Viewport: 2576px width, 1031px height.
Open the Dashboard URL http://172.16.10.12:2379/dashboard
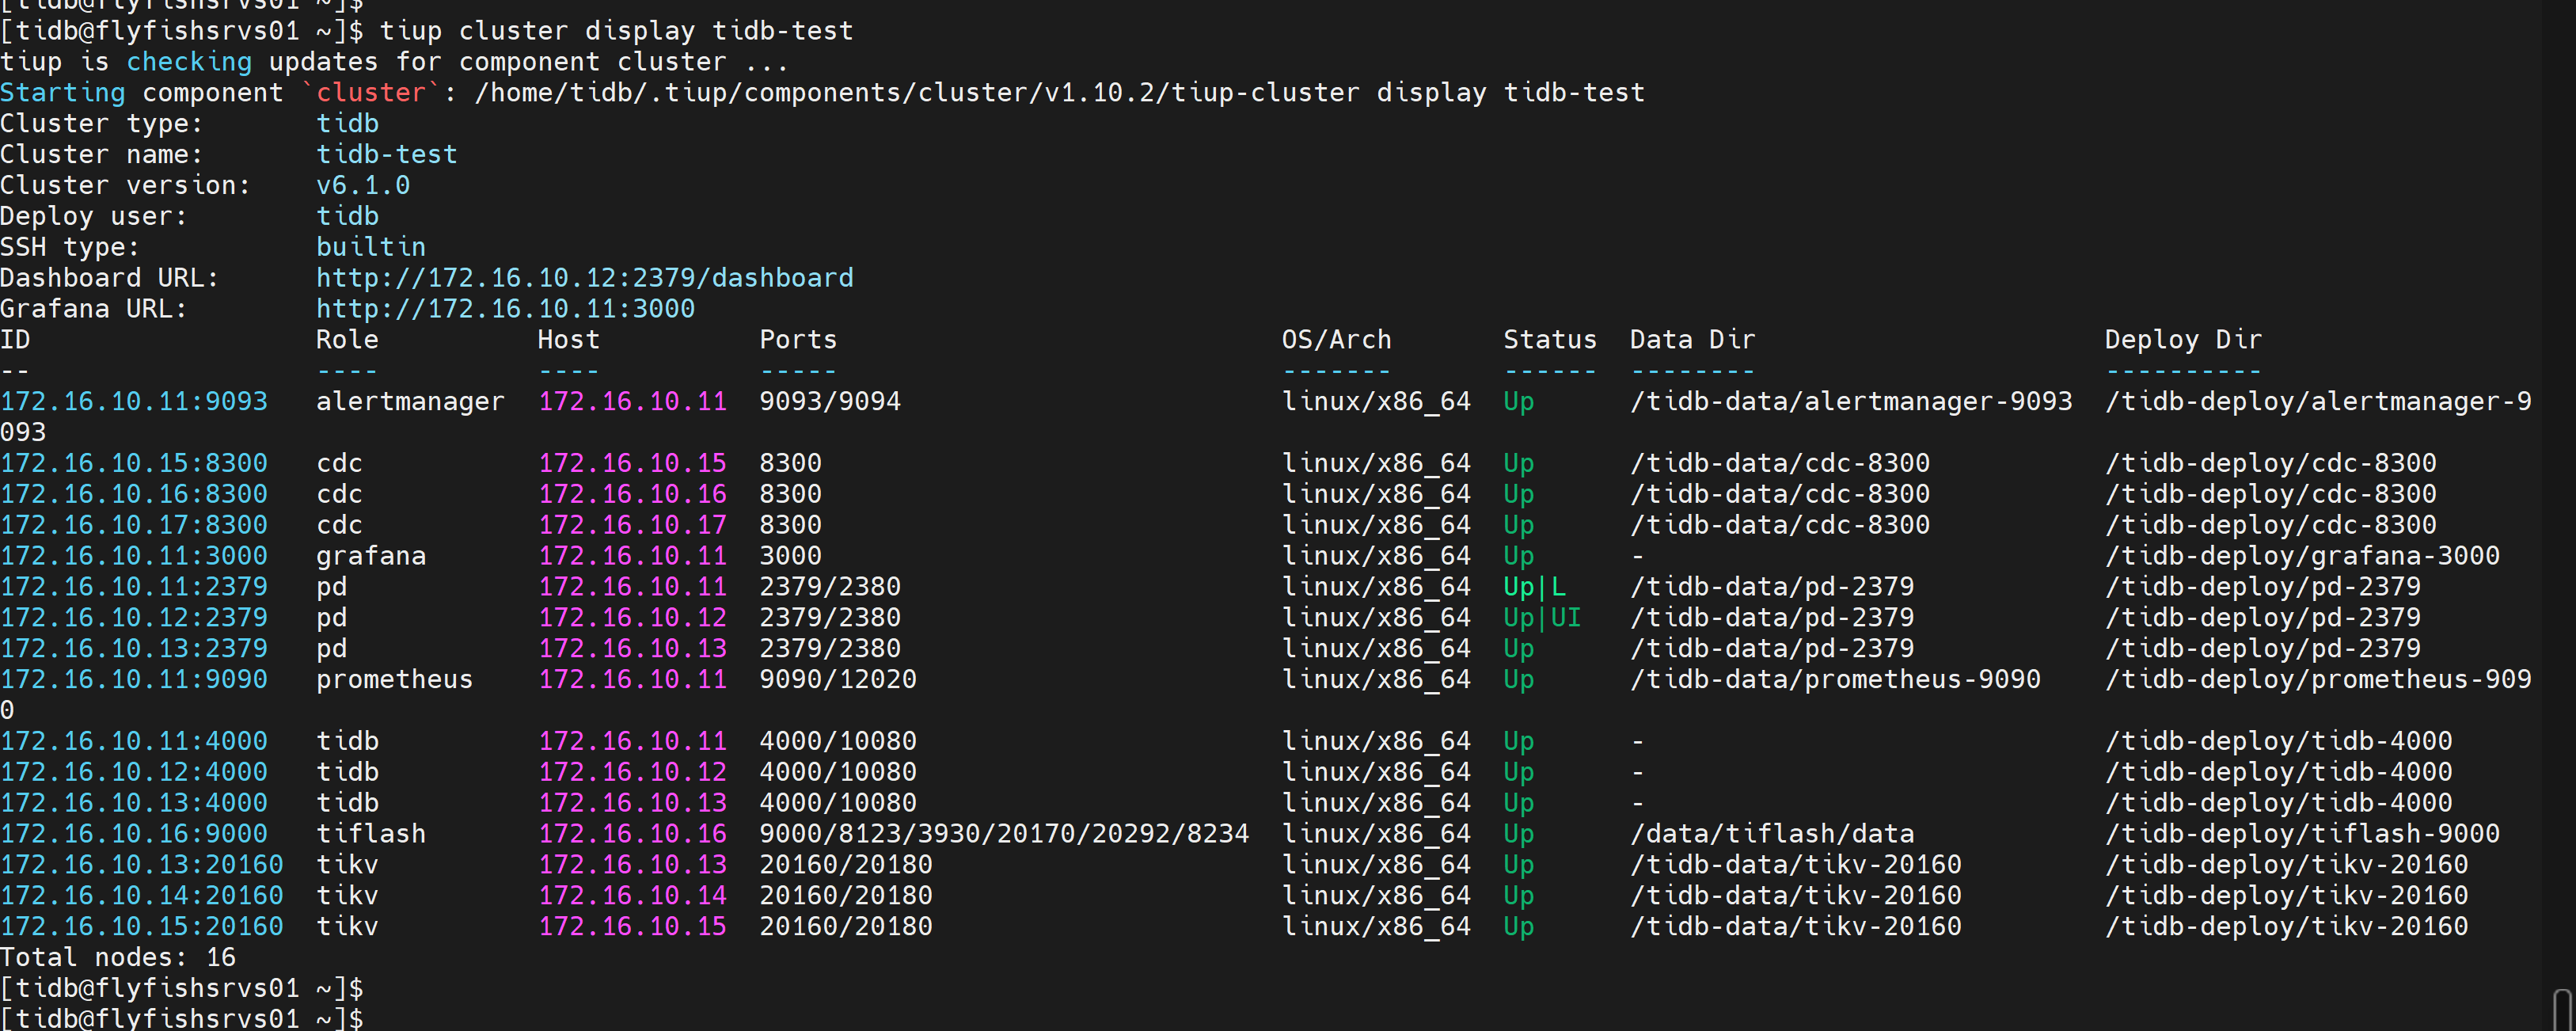[x=585, y=278]
